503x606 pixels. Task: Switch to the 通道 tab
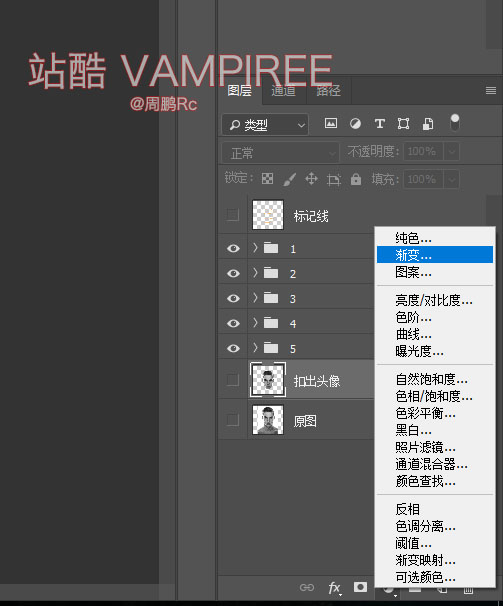[283, 91]
